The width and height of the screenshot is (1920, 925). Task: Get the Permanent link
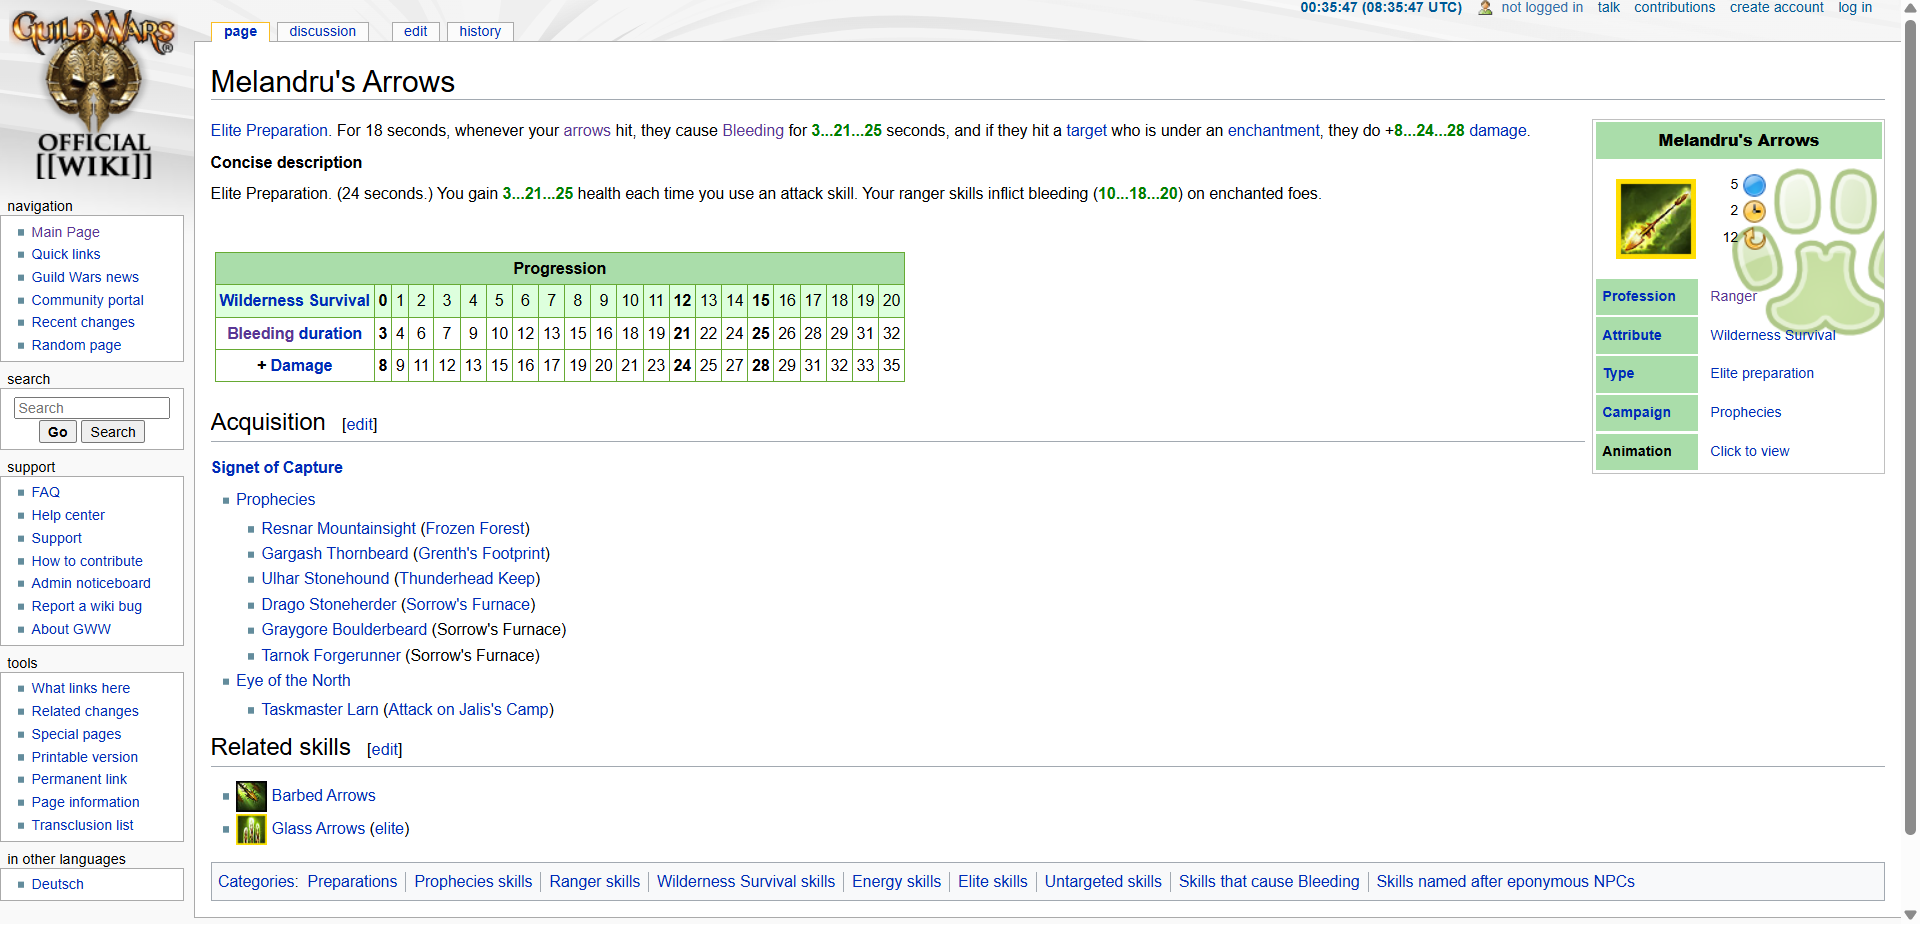[79, 779]
